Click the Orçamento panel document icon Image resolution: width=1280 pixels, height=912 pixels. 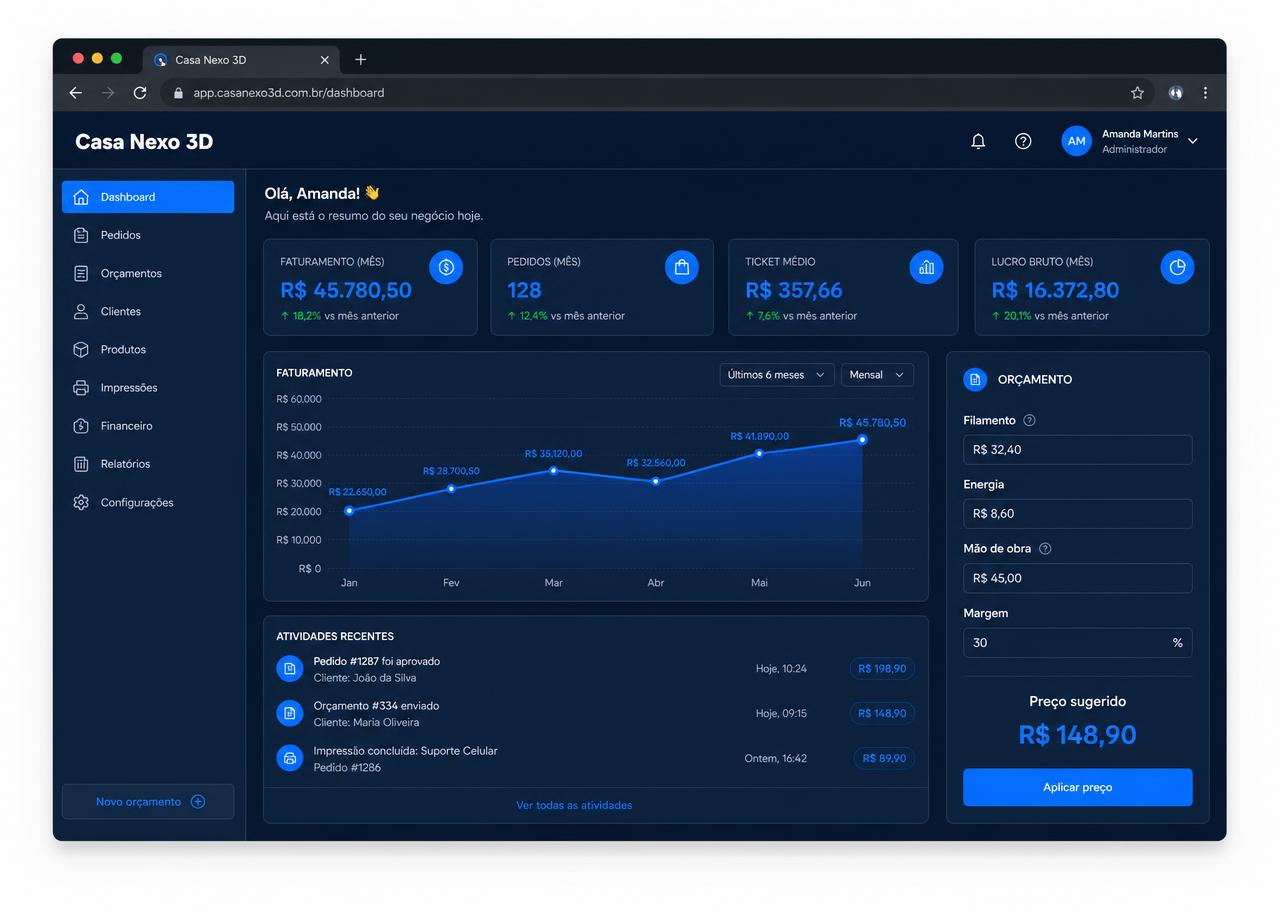click(975, 380)
